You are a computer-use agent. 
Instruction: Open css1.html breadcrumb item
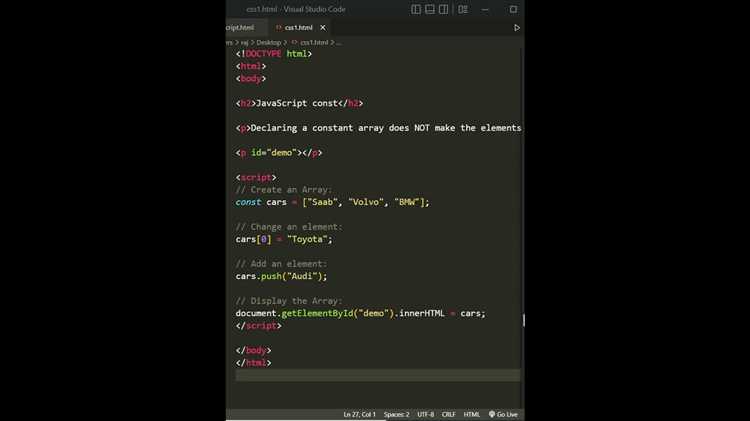tap(314, 43)
